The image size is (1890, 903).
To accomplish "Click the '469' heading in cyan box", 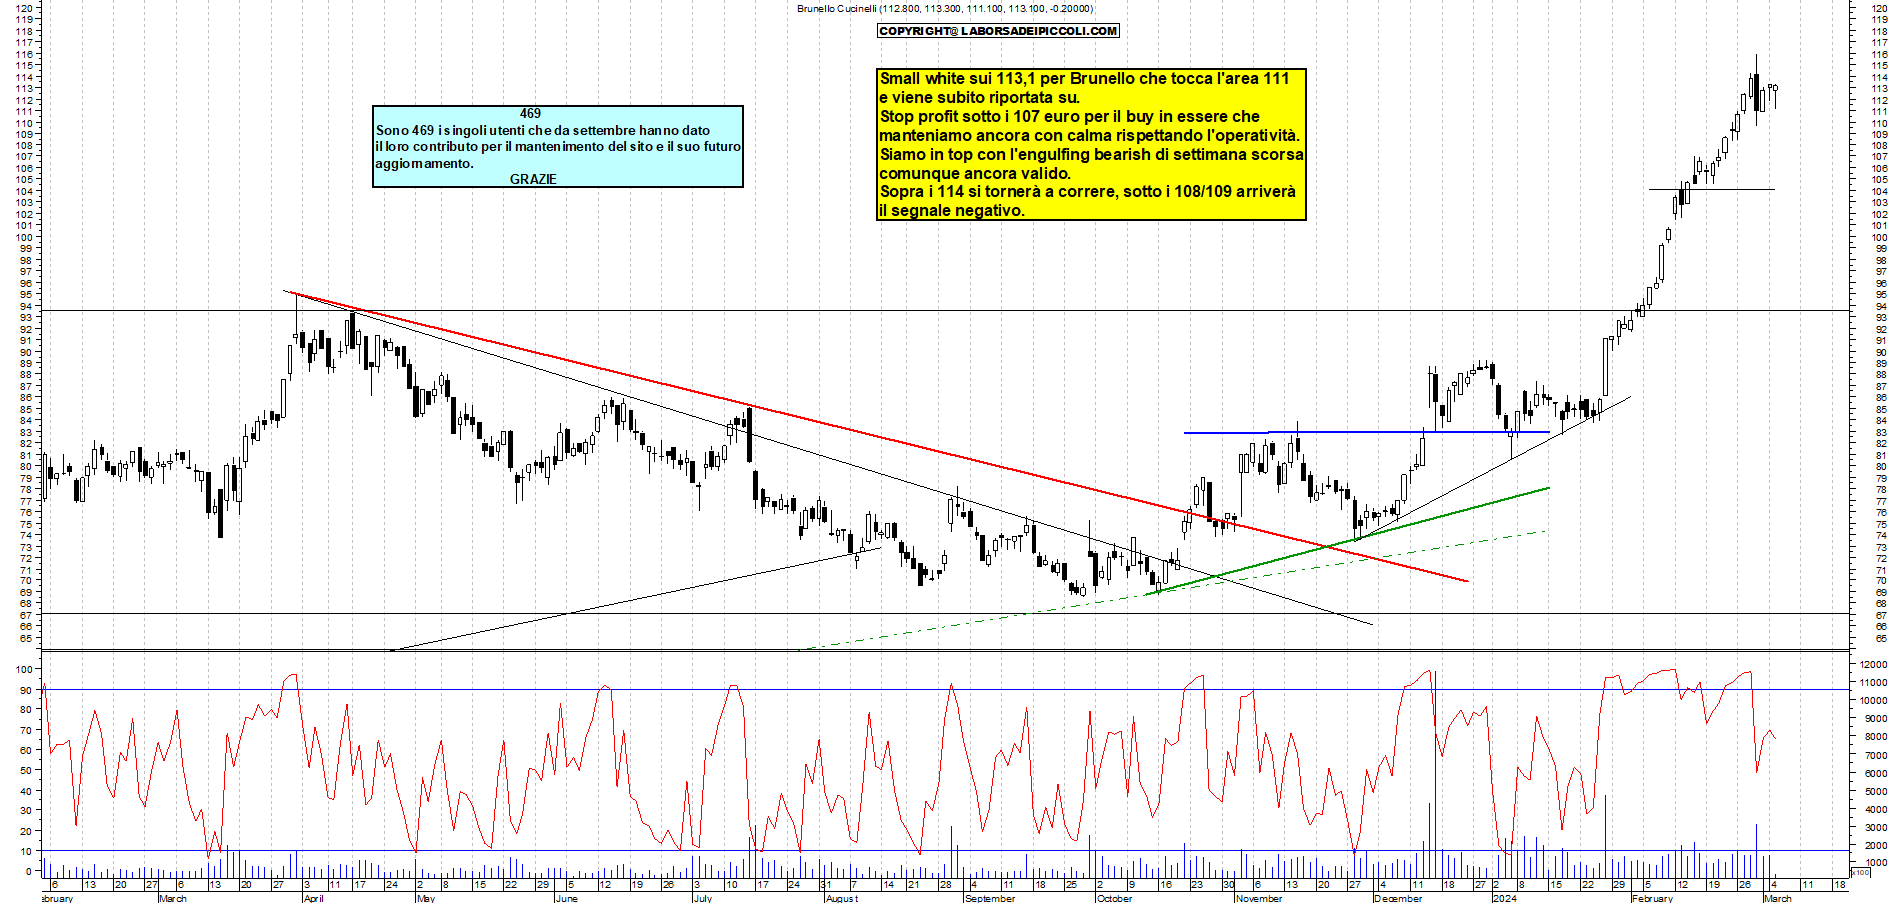I will pos(530,114).
